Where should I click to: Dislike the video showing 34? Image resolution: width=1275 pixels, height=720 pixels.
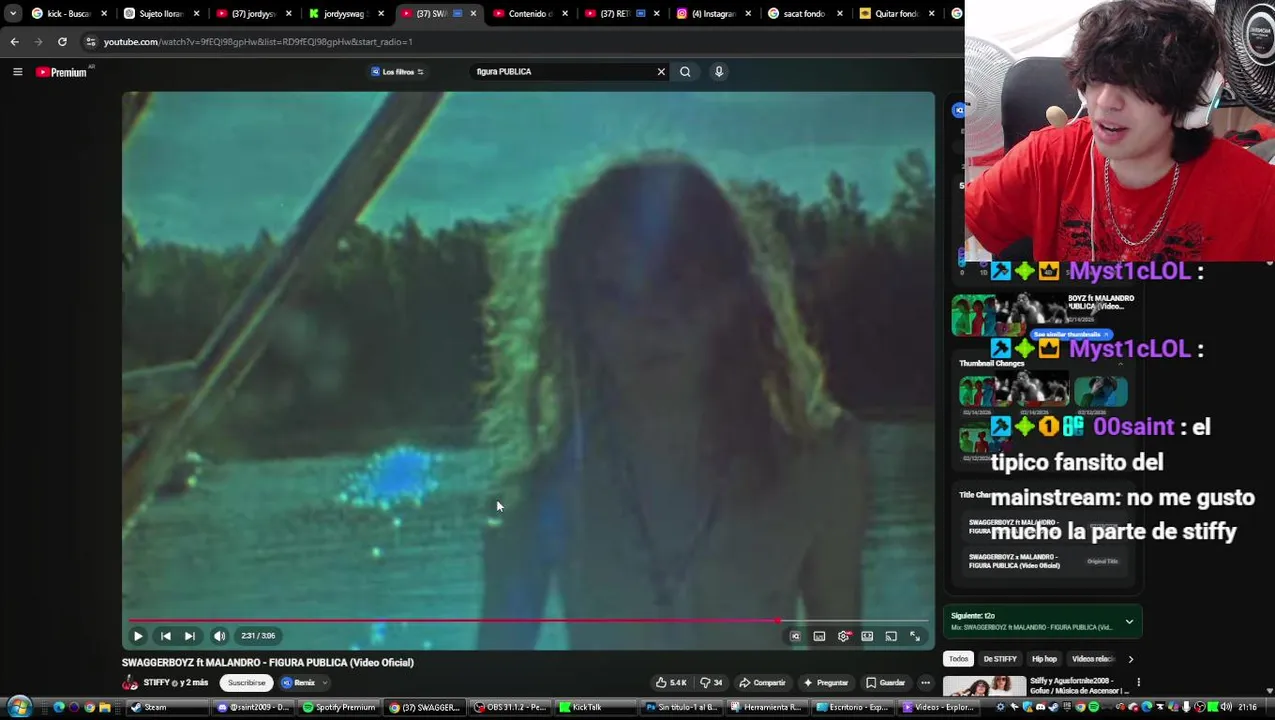pos(711,683)
